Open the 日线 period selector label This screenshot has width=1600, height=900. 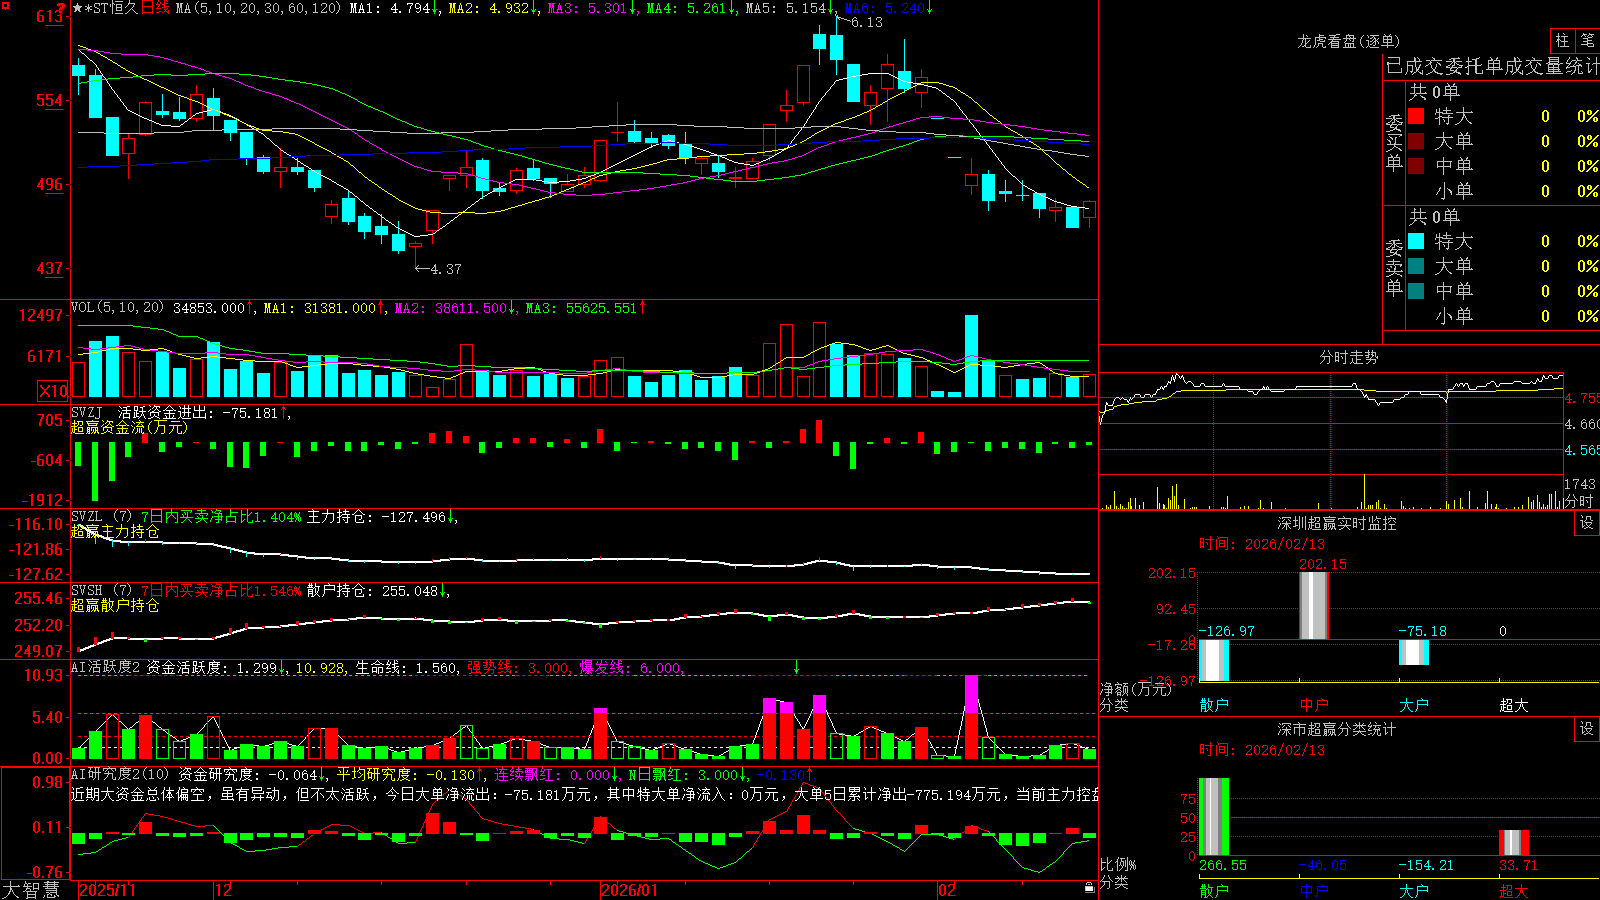(155, 8)
